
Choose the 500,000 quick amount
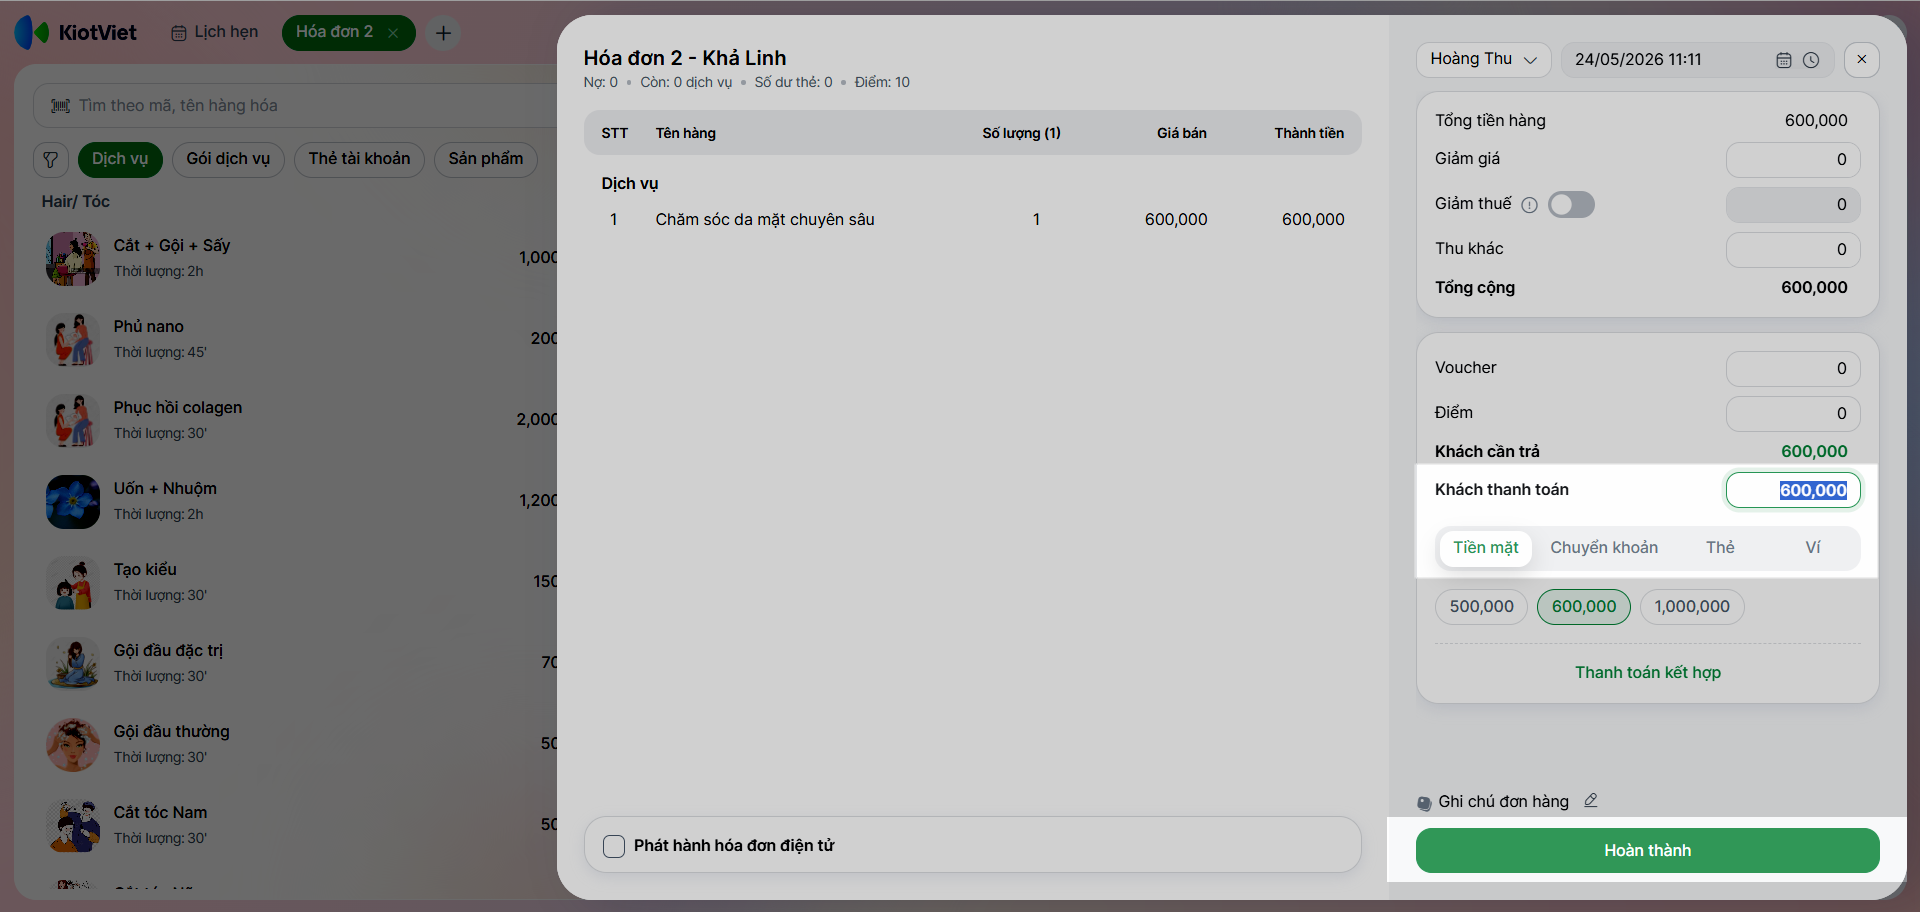pyautogui.click(x=1481, y=607)
